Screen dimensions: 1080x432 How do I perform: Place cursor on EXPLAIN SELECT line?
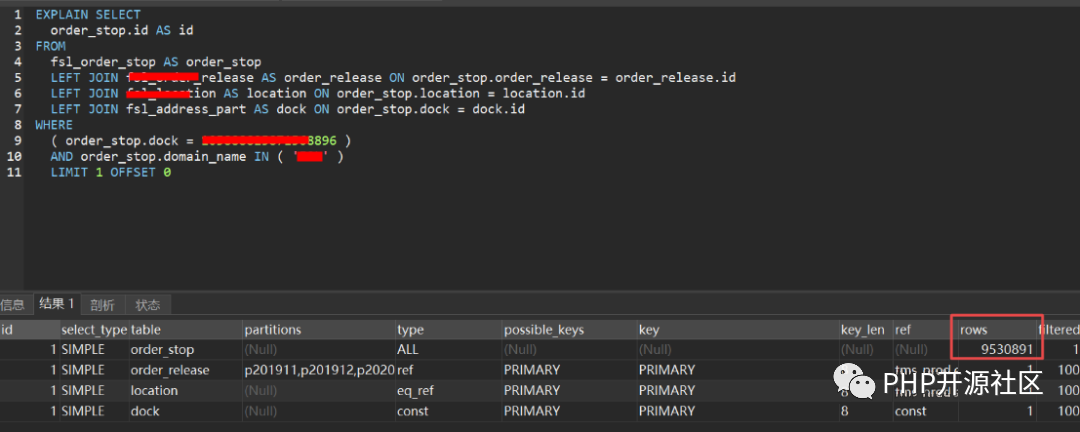88,14
